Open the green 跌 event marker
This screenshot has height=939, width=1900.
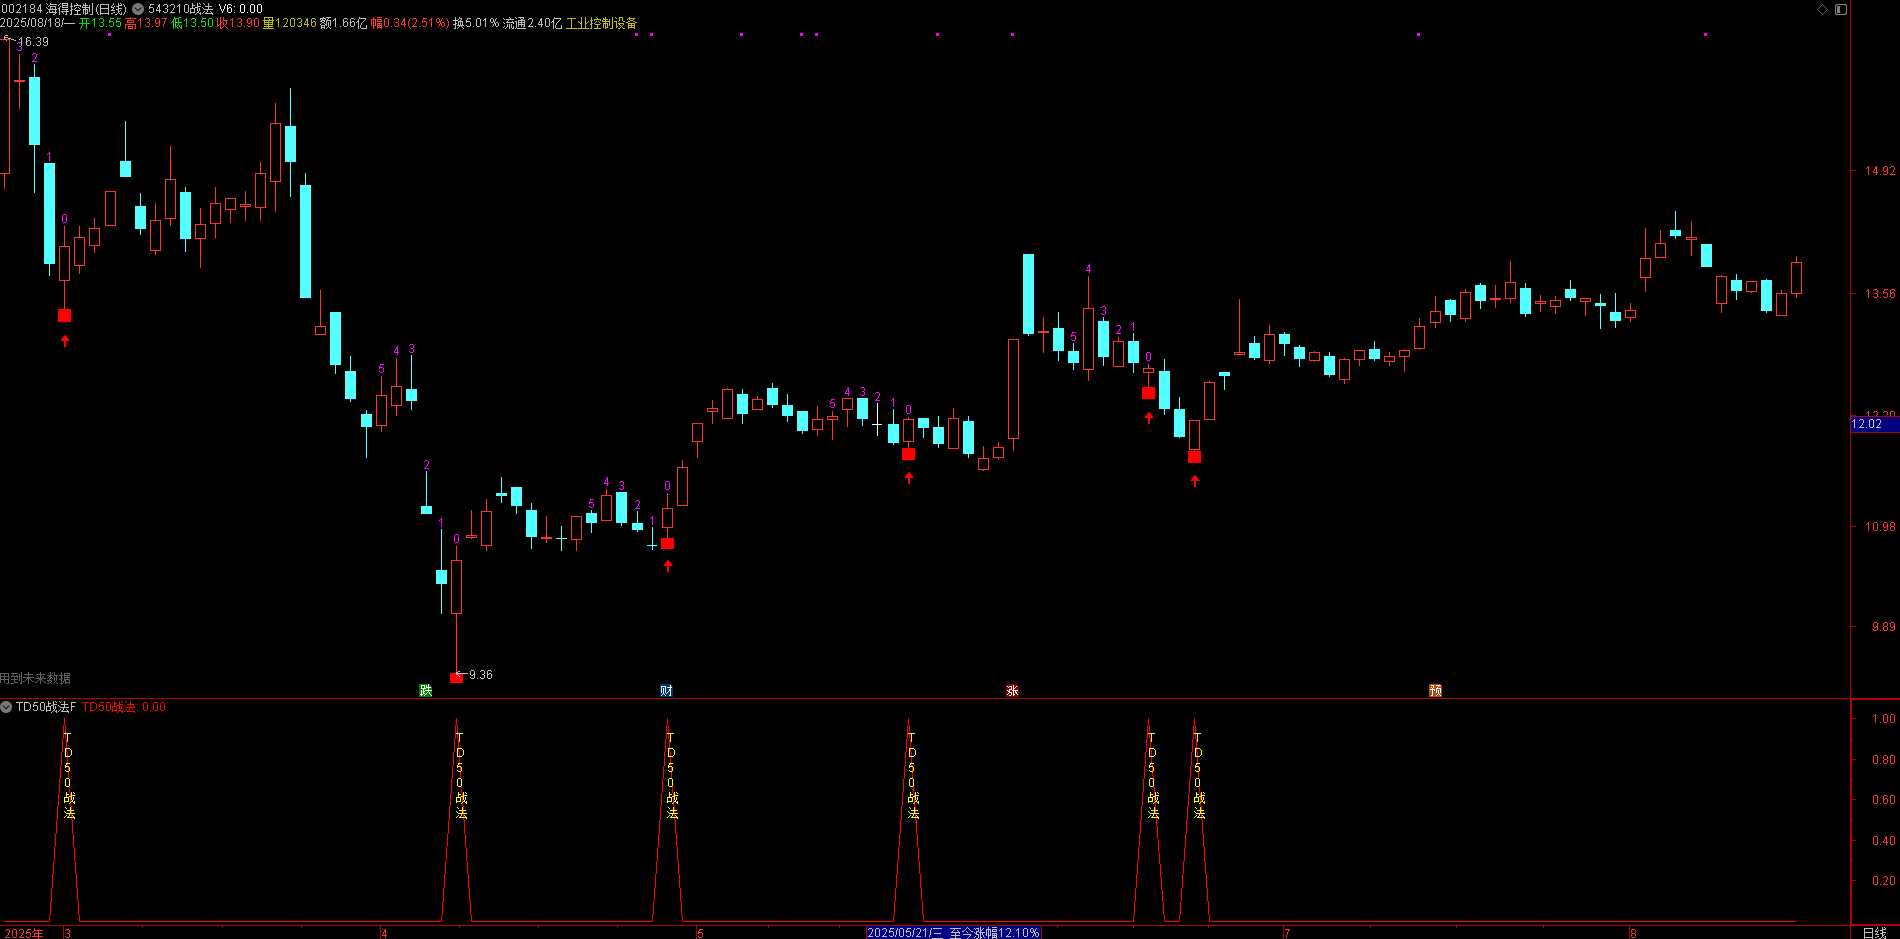click(x=426, y=690)
